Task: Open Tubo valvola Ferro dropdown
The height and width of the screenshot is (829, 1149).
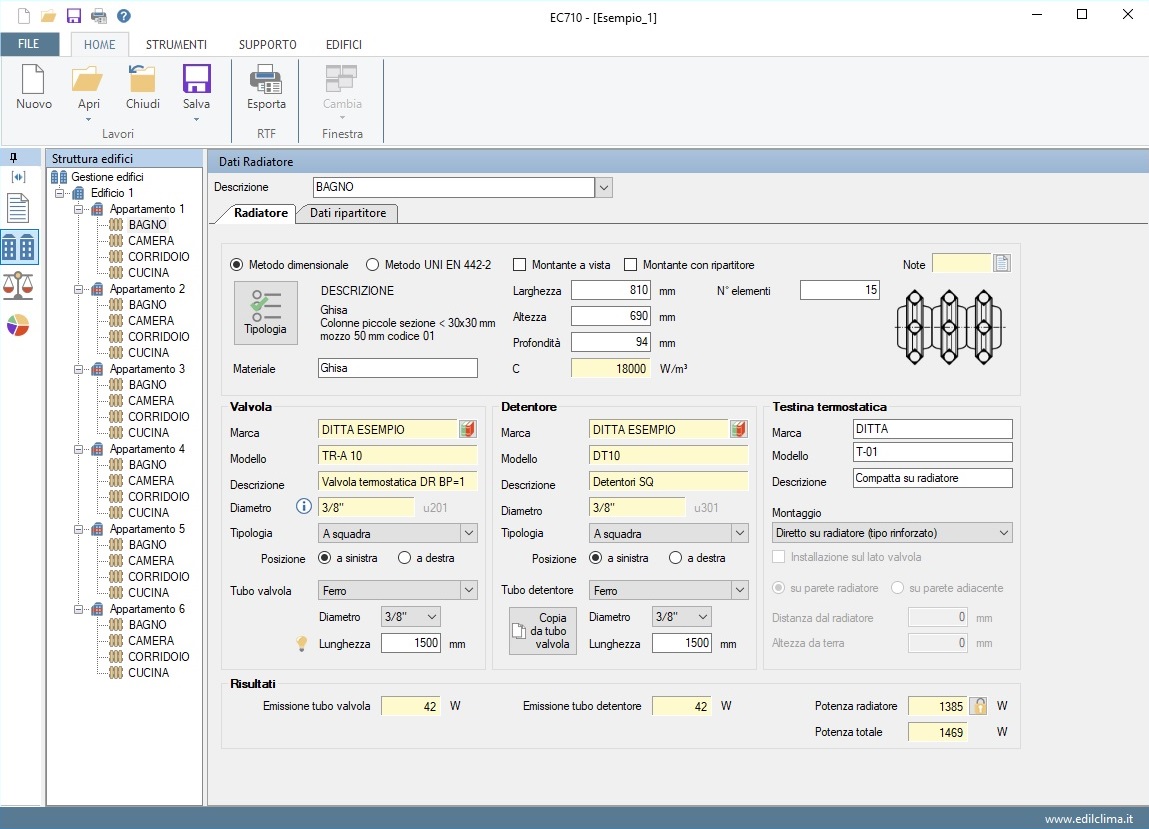Action: pyautogui.click(x=469, y=590)
